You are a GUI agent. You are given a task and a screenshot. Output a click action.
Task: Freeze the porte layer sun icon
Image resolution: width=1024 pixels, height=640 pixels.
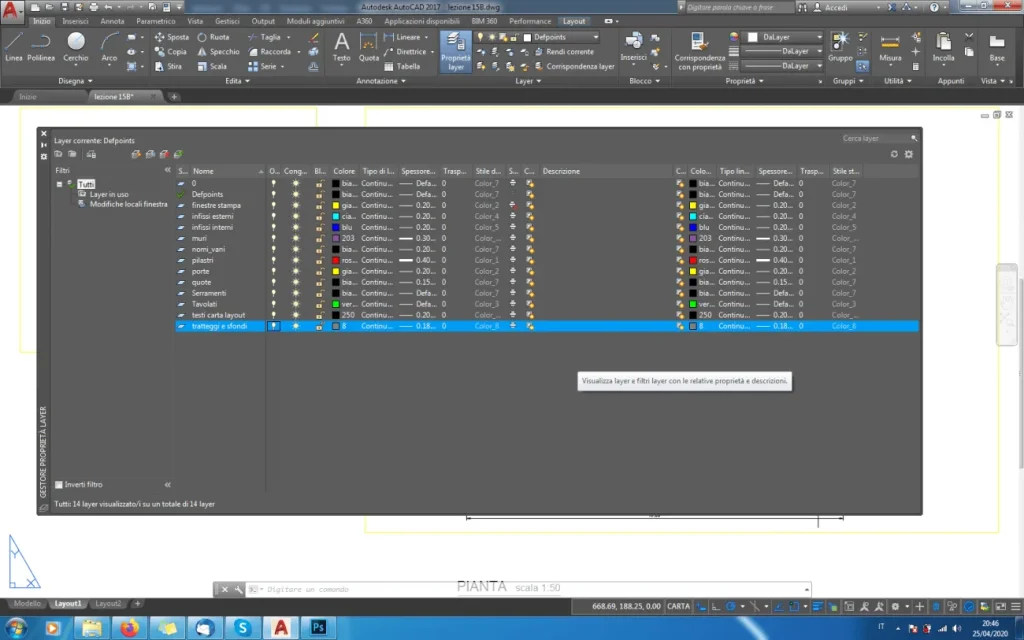coord(296,271)
